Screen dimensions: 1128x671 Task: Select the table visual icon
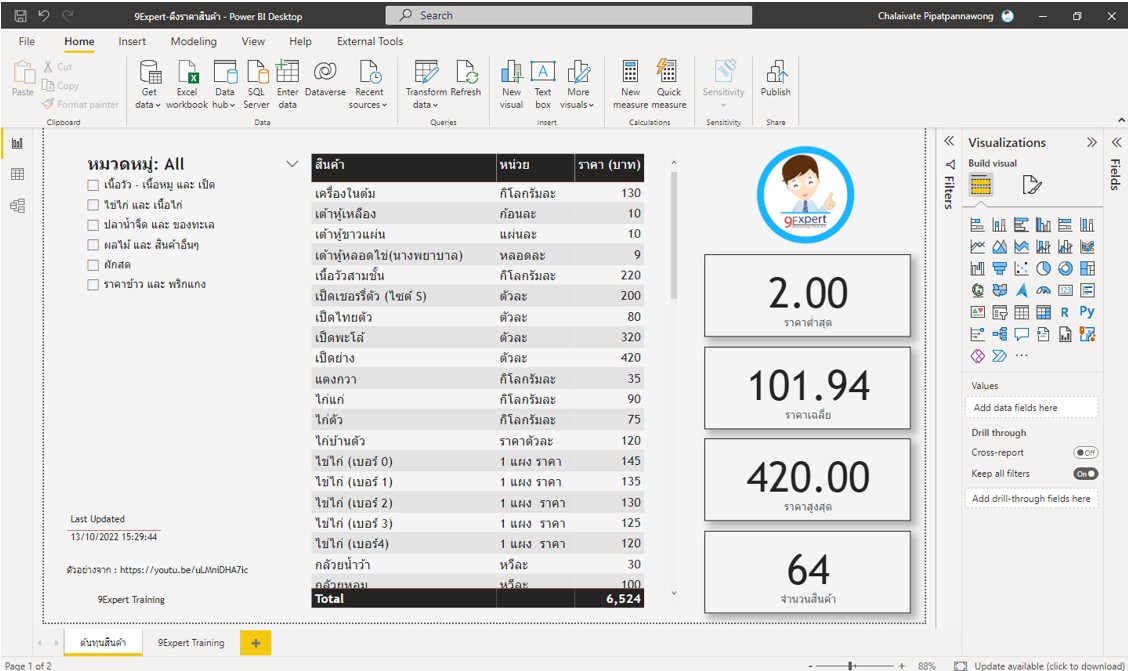tap(1023, 312)
